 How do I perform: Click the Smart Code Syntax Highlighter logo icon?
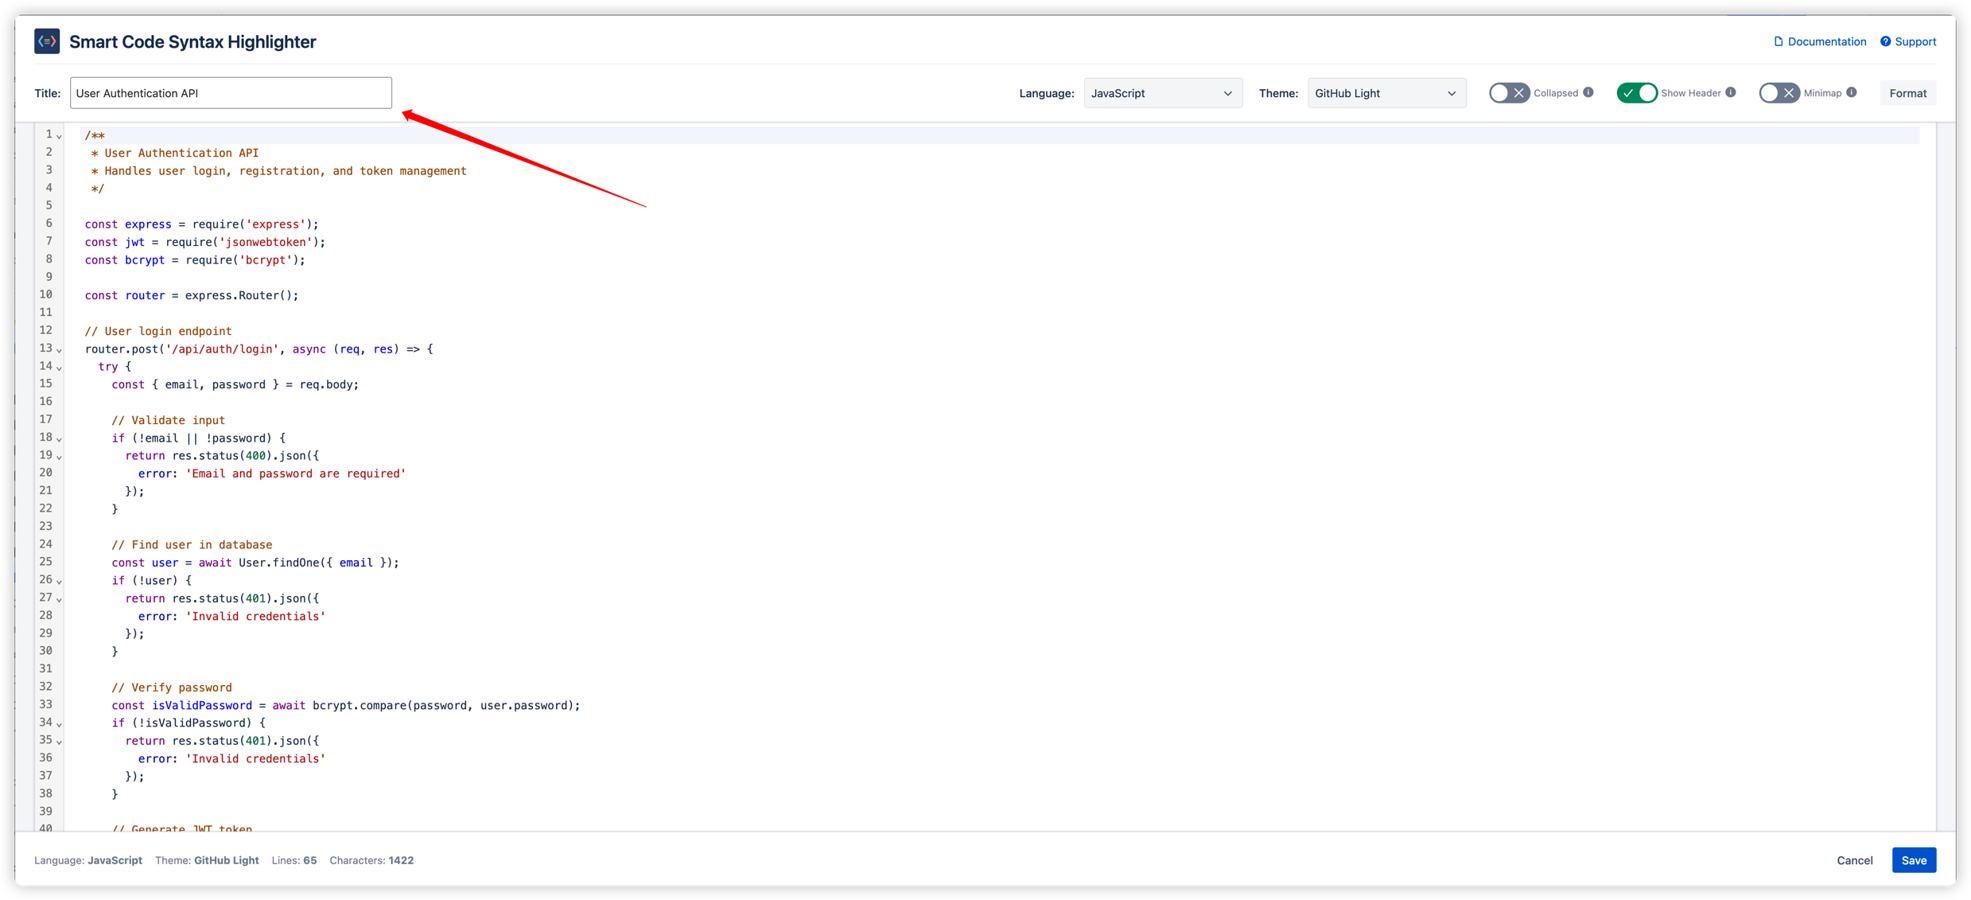[x=46, y=41]
